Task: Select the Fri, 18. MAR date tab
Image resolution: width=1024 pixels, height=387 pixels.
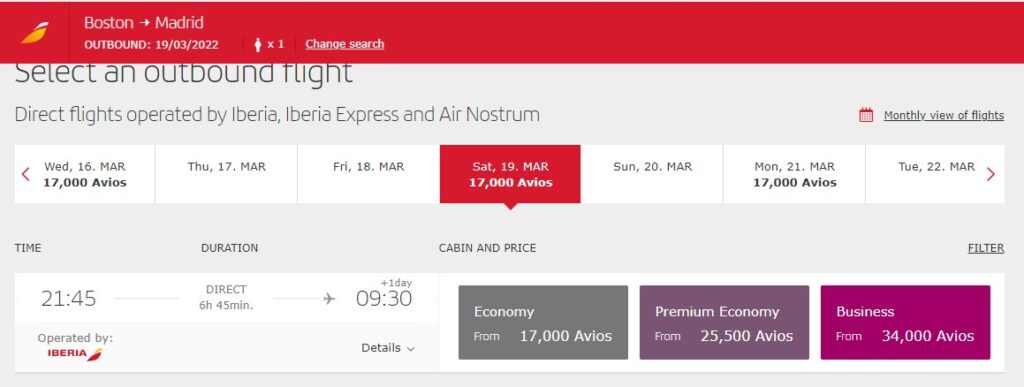Action: [x=368, y=174]
